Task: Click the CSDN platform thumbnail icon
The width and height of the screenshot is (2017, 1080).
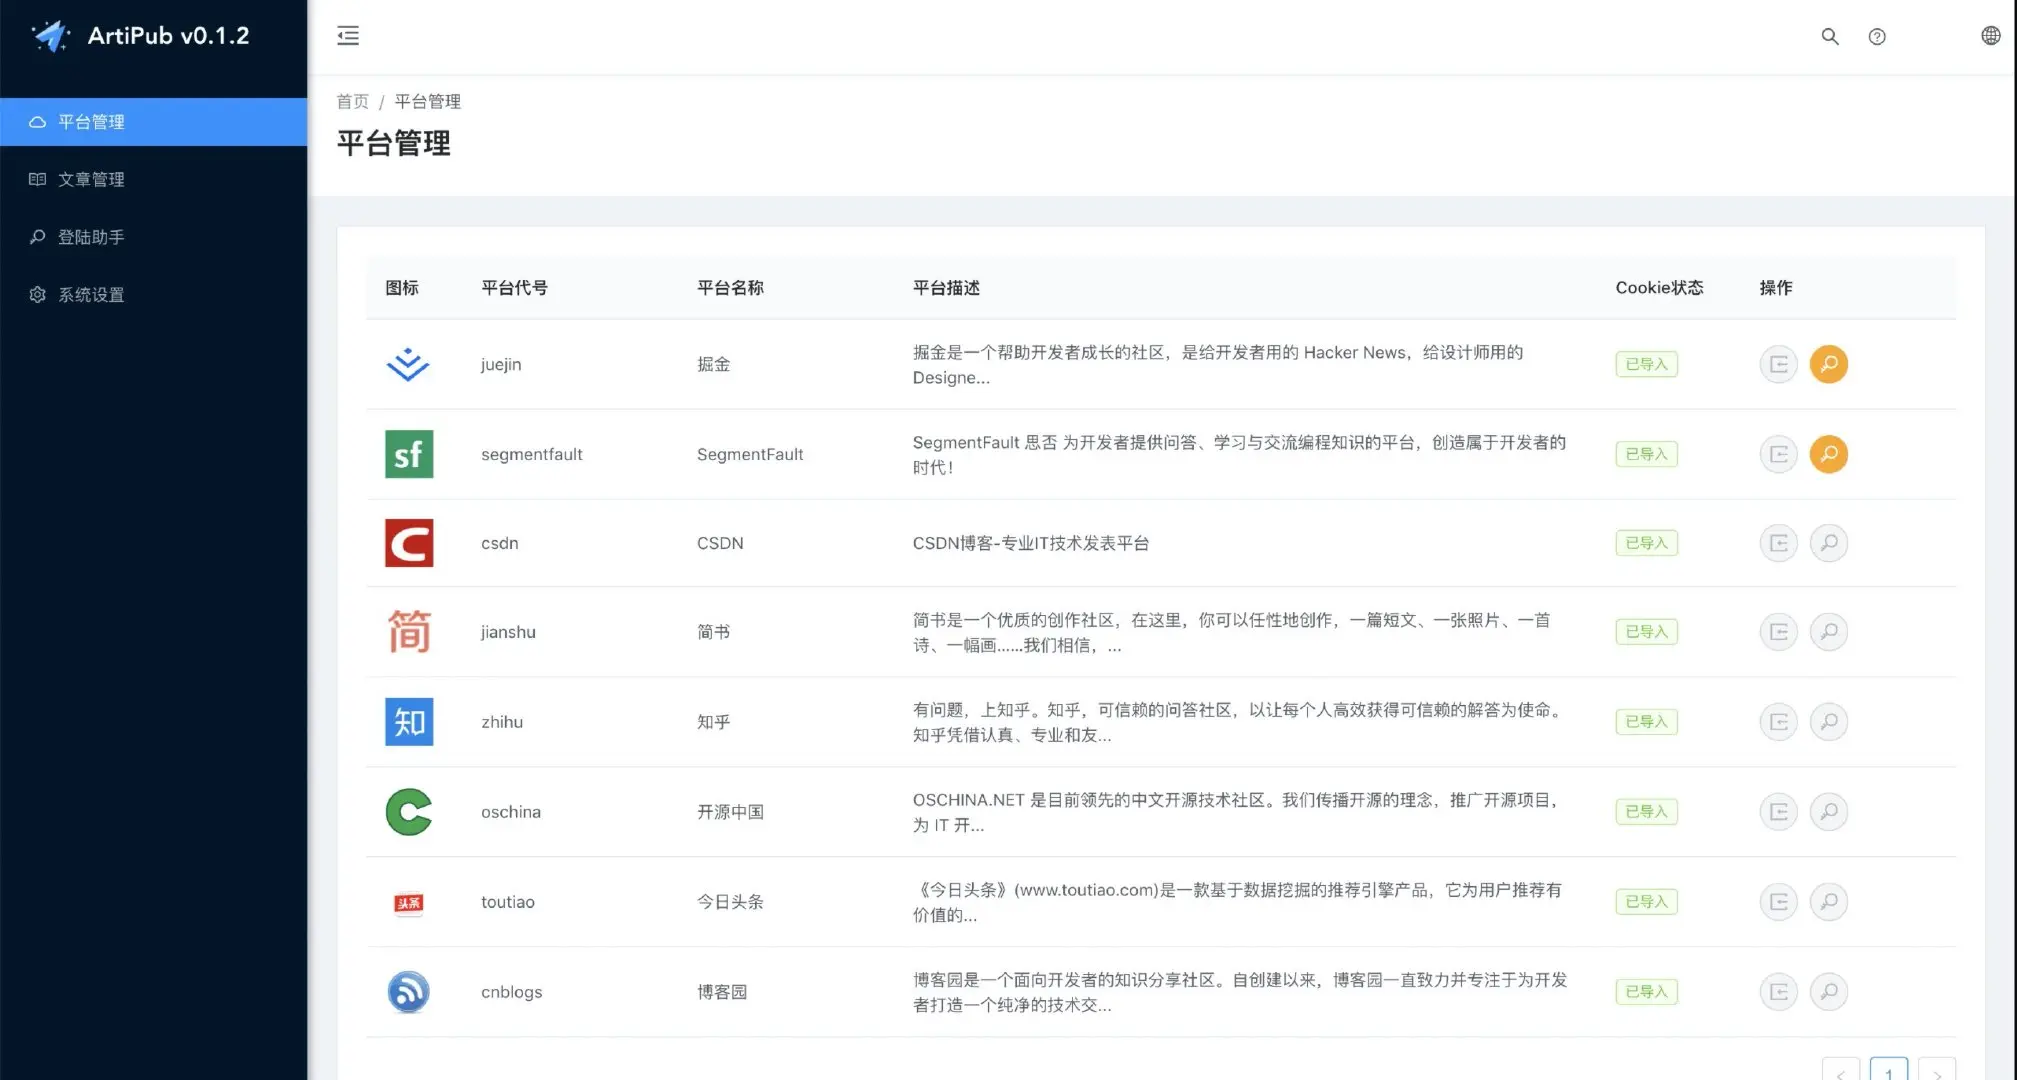Action: pos(409,543)
